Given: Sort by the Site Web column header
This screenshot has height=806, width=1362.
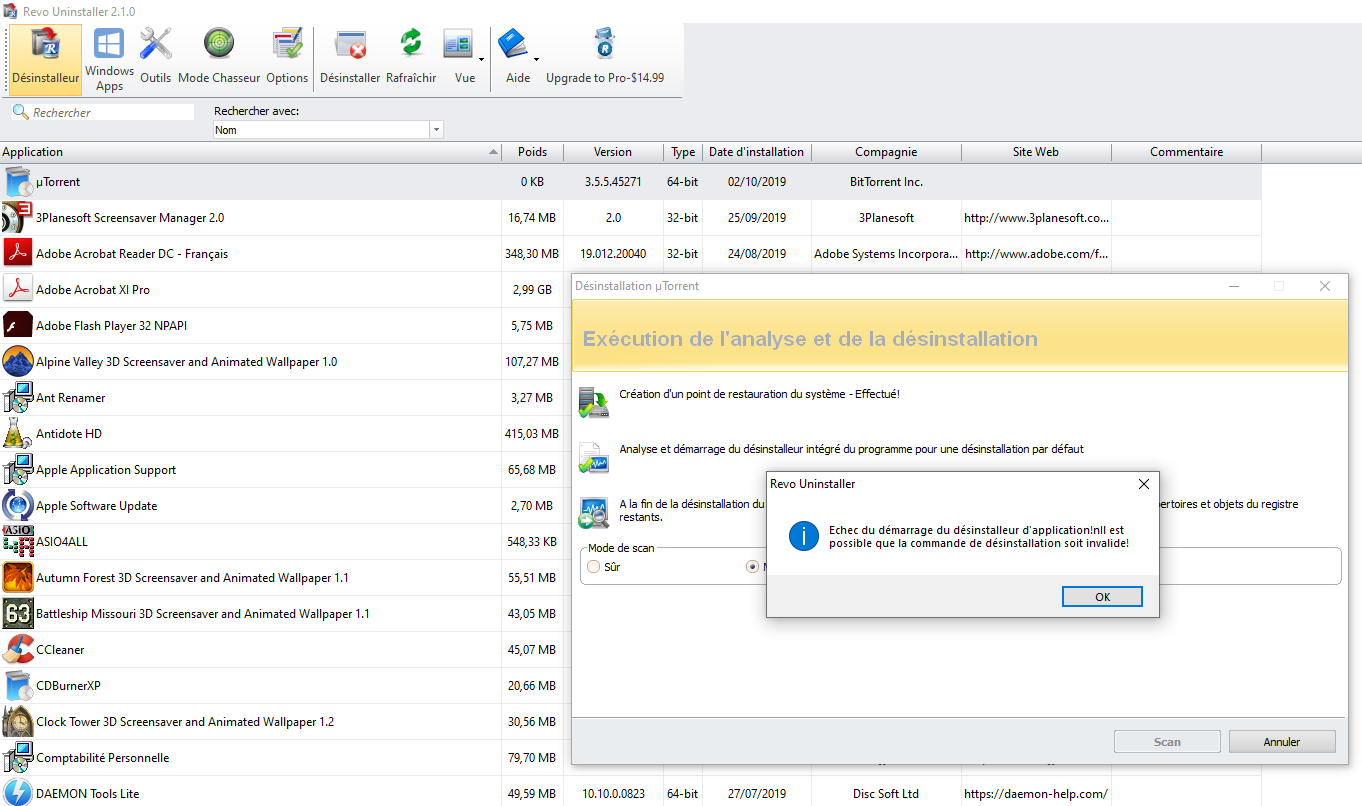Looking at the screenshot, I should pos(1036,152).
